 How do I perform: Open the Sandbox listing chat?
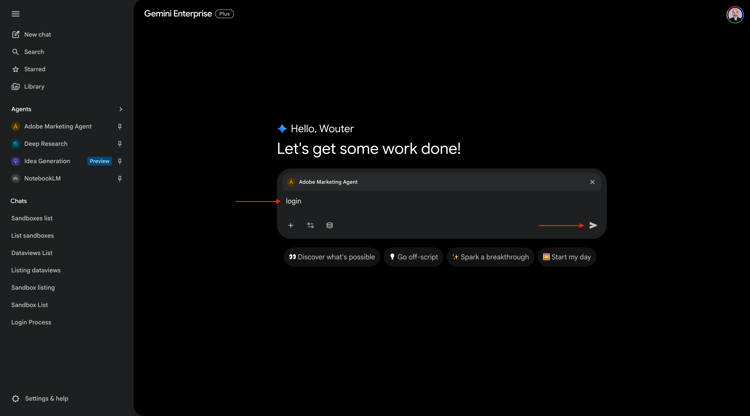click(33, 287)
